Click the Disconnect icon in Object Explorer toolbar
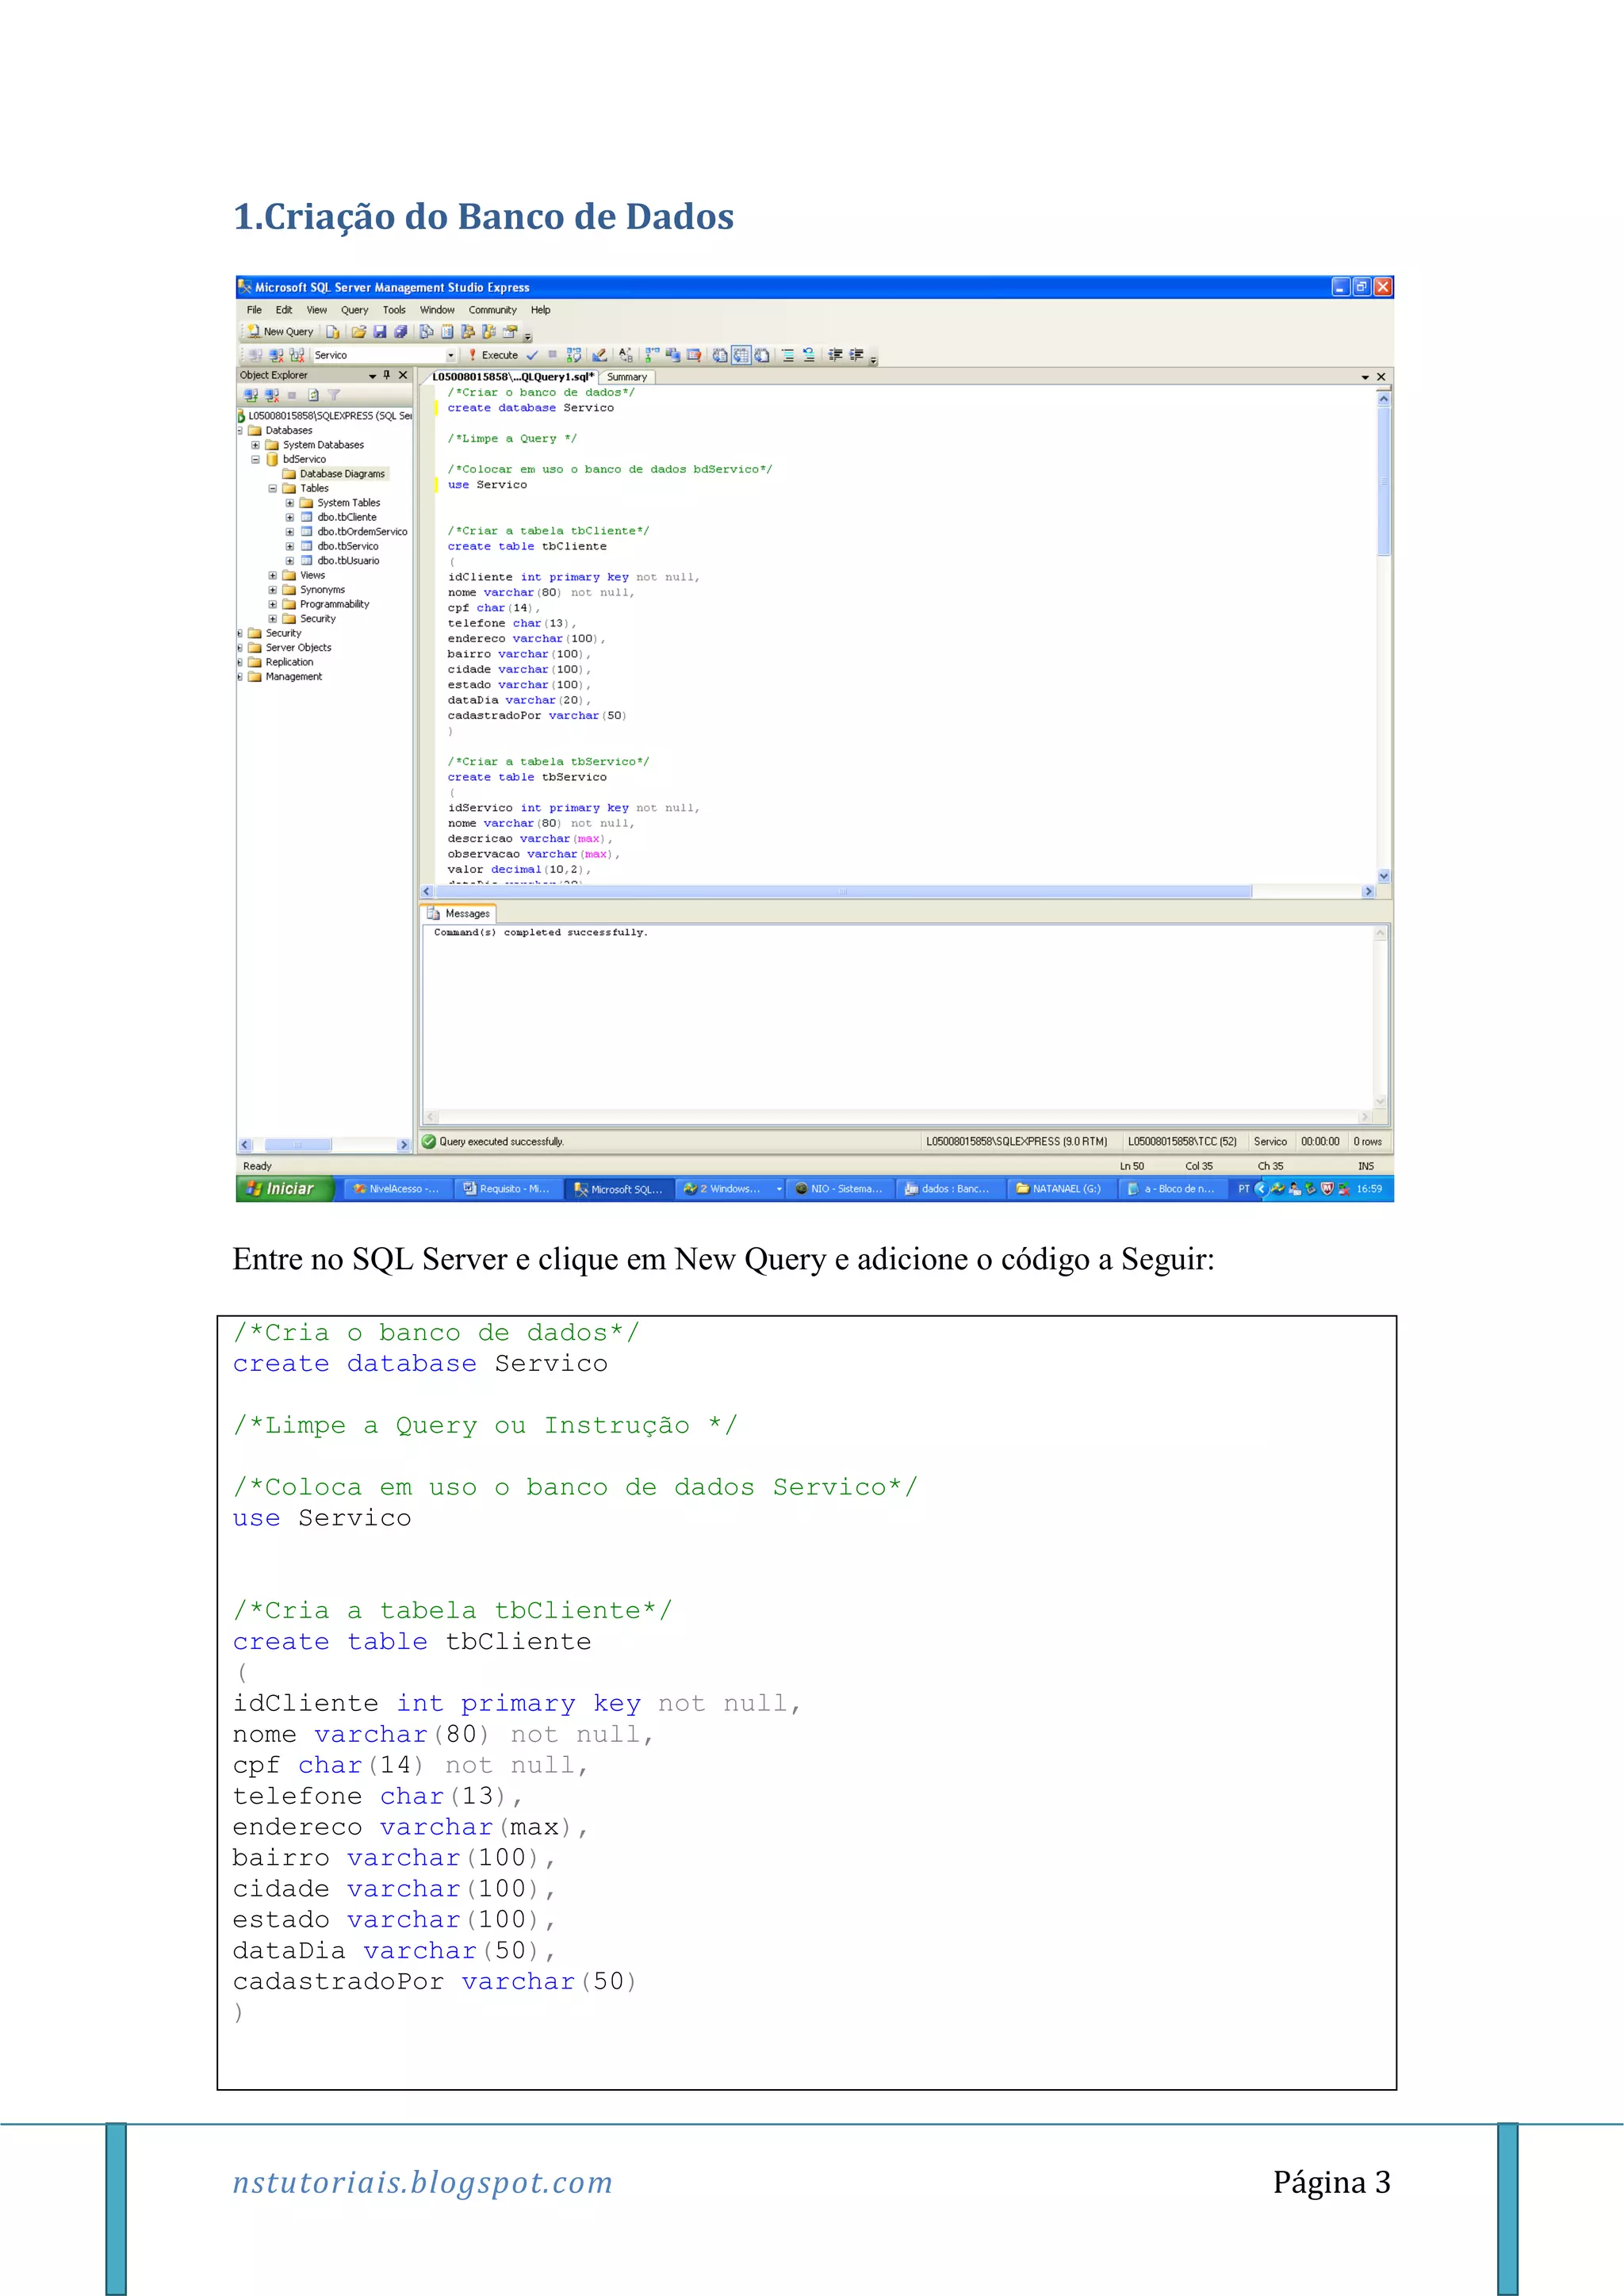The height and width of the screenshot is (2296, 1624). [x=272, y=395]
